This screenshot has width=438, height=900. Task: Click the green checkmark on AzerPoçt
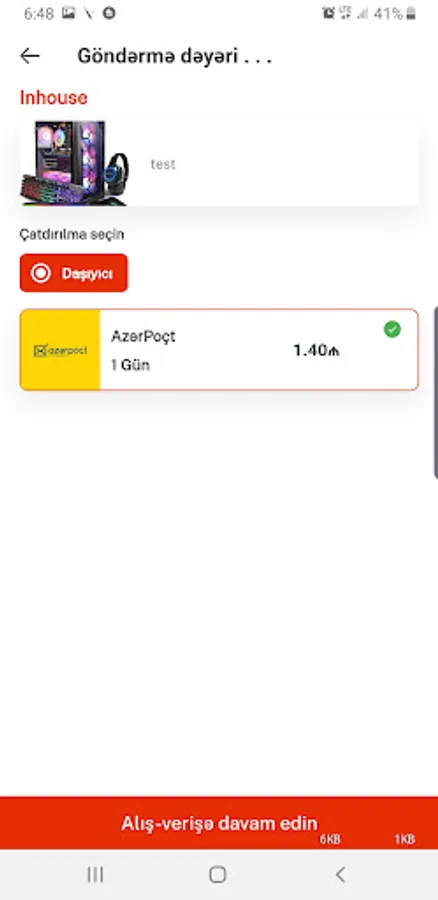pos(392,329)
